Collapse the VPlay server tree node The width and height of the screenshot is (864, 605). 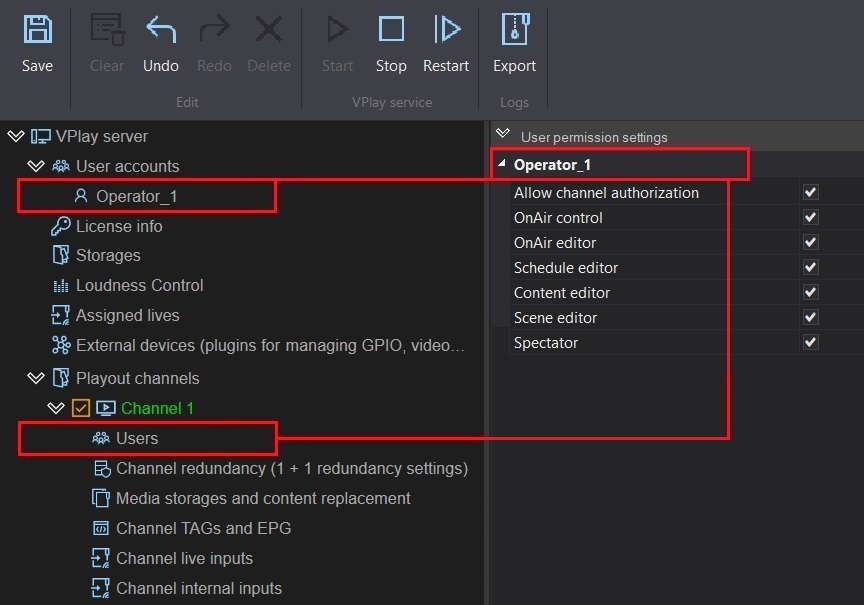[16, 136]
